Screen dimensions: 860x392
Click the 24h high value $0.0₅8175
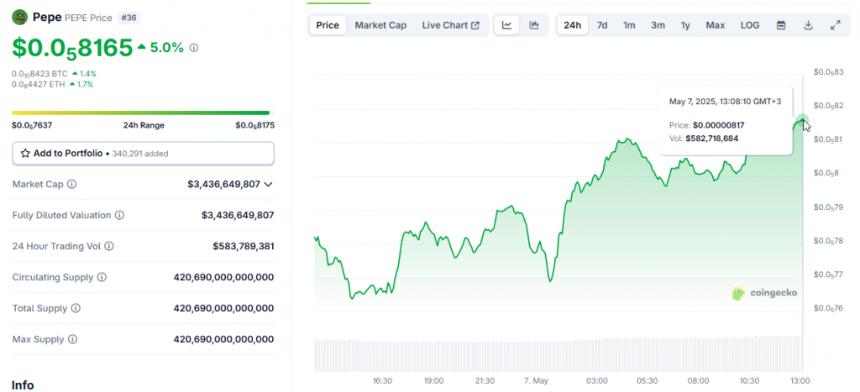[x=255, y=126]
